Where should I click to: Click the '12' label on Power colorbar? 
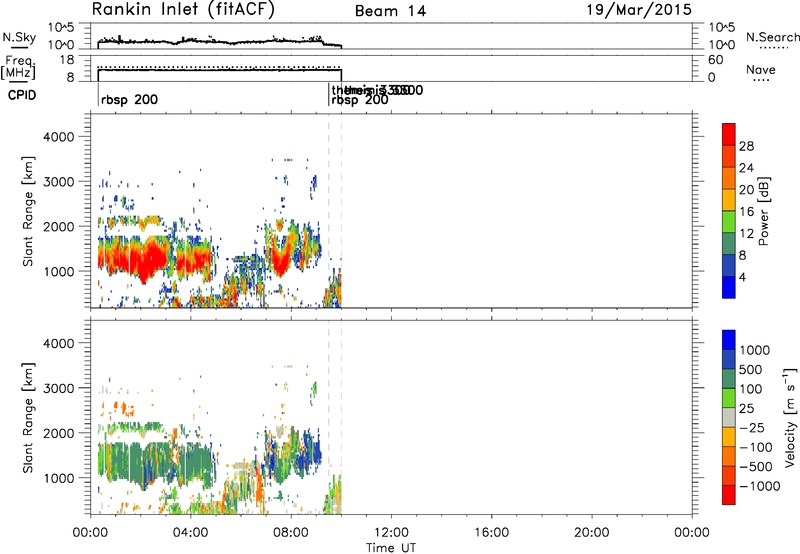pyautogui.click(x=746, y=234)
